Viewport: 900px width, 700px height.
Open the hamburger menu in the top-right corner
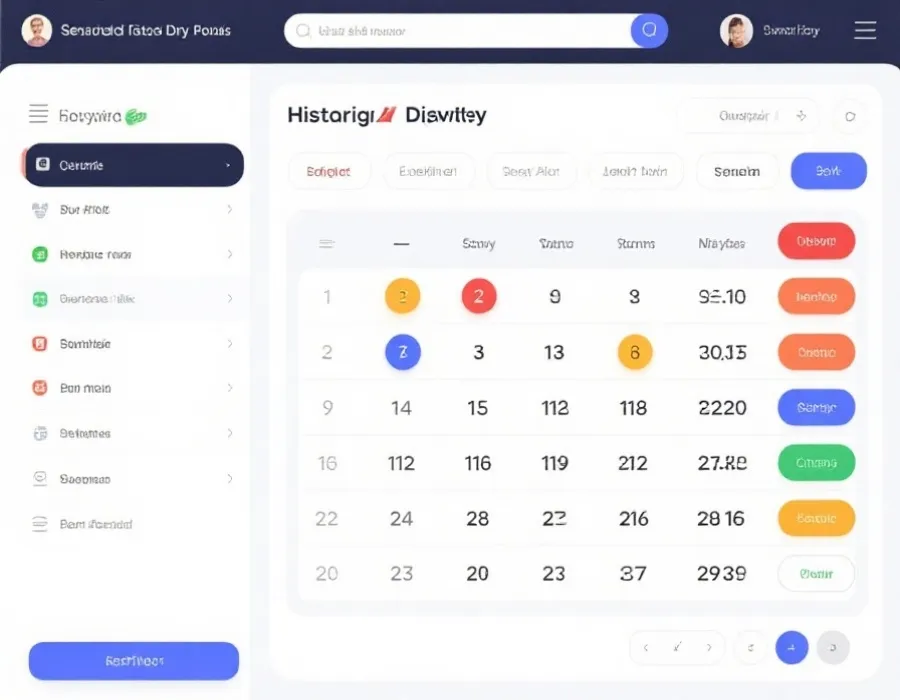point(865,31)
